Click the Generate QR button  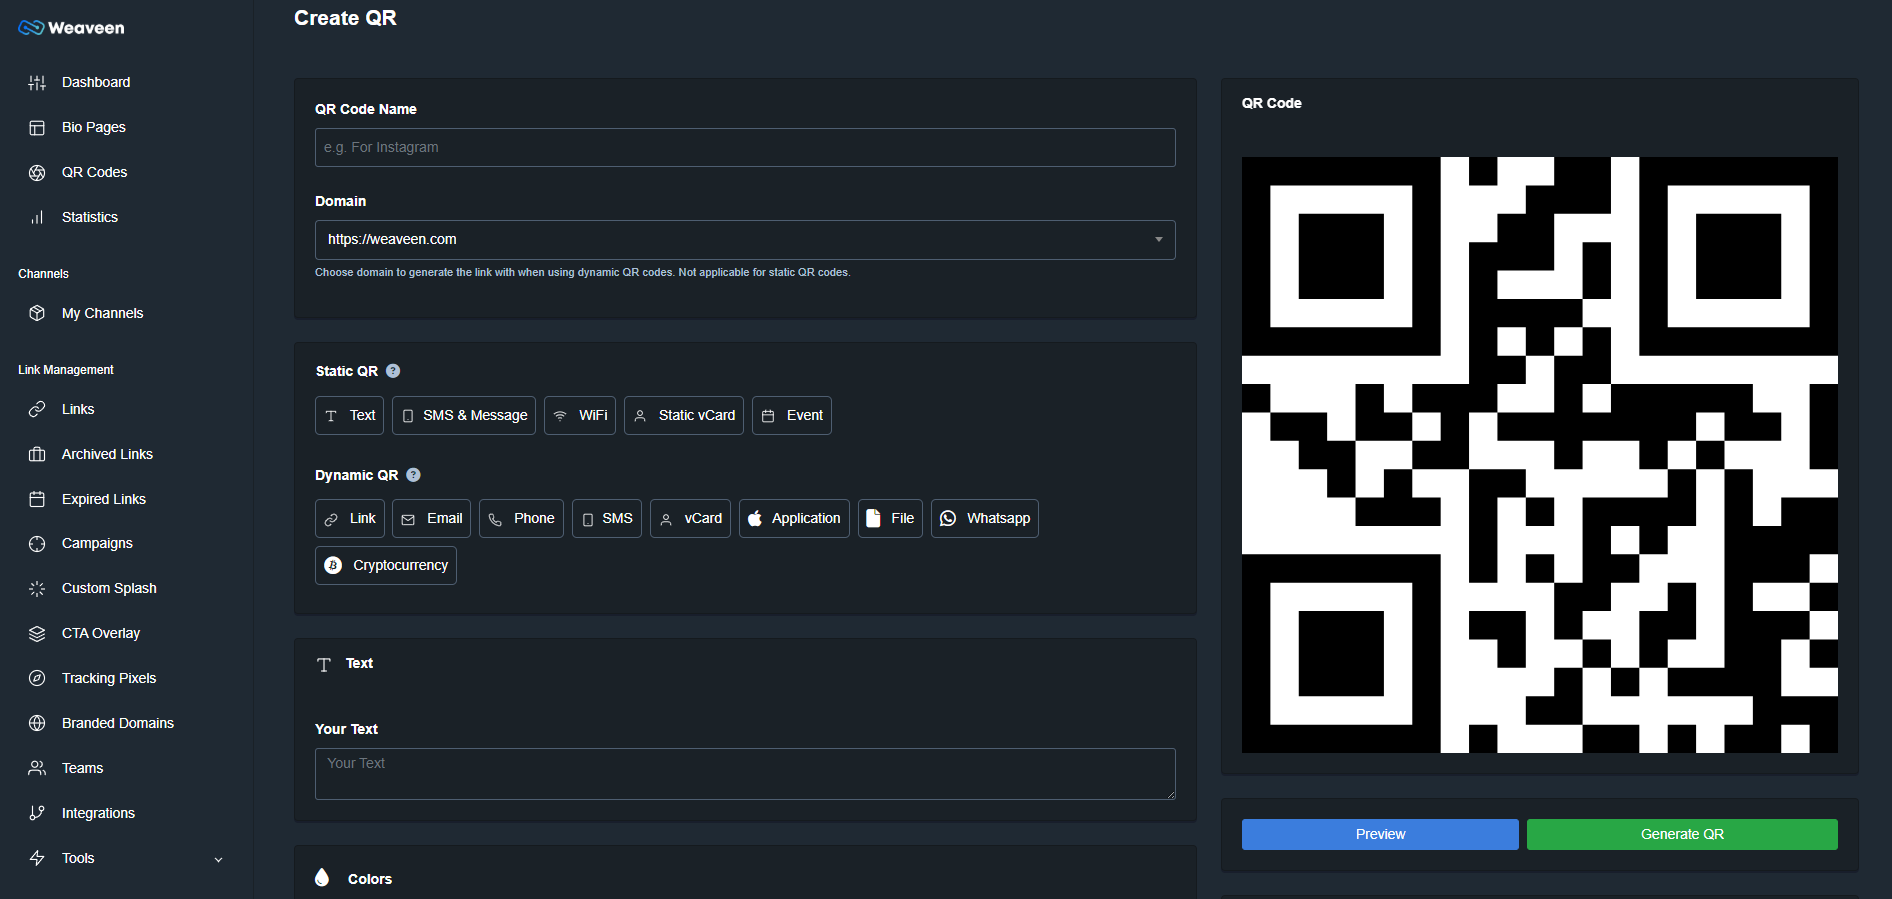point(1682,835)
